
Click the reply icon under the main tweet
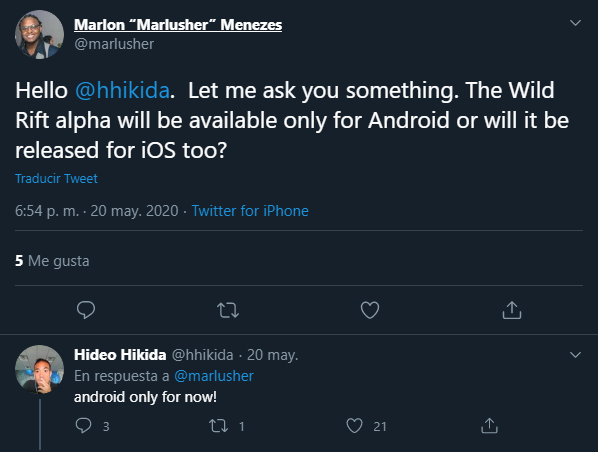point(86,310)
